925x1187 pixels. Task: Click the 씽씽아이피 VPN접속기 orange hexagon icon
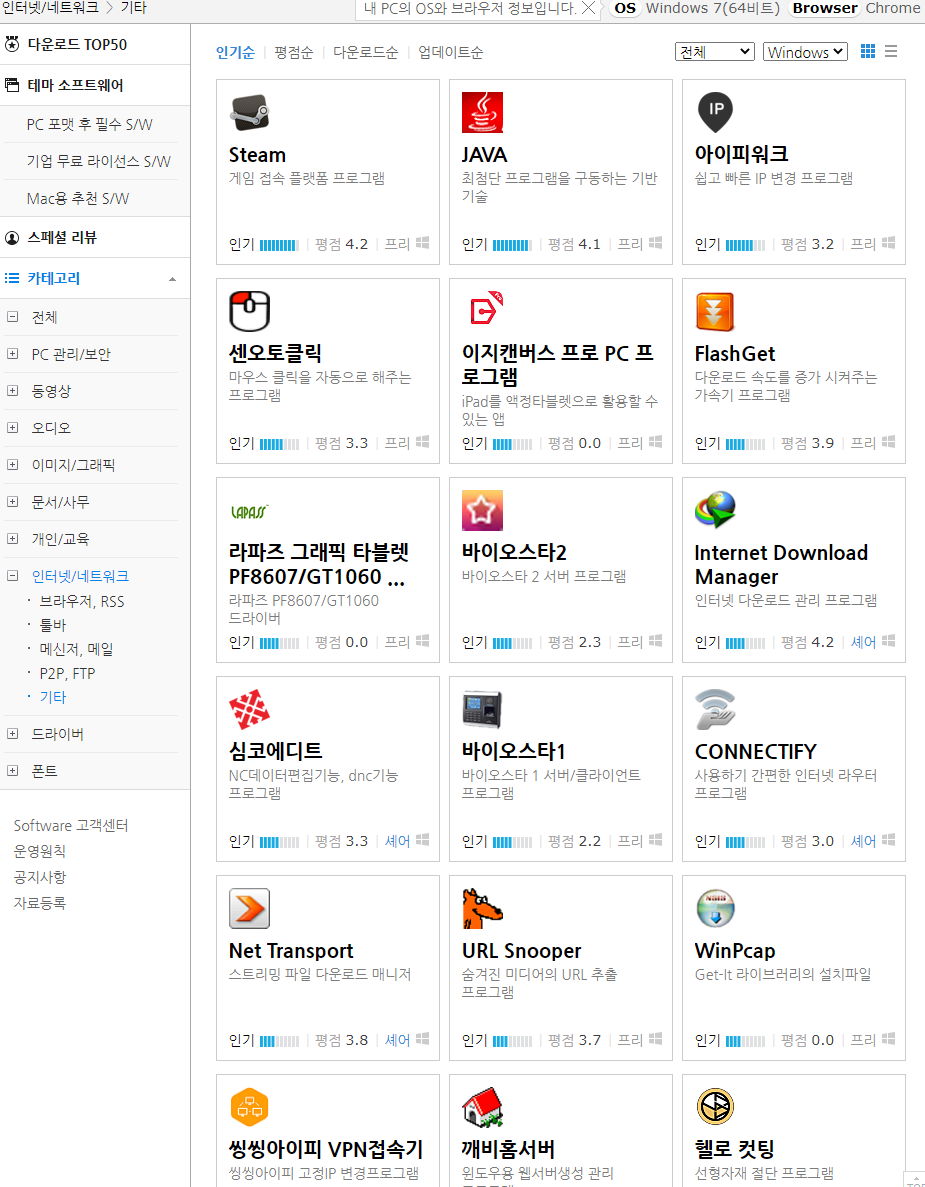250,1107
